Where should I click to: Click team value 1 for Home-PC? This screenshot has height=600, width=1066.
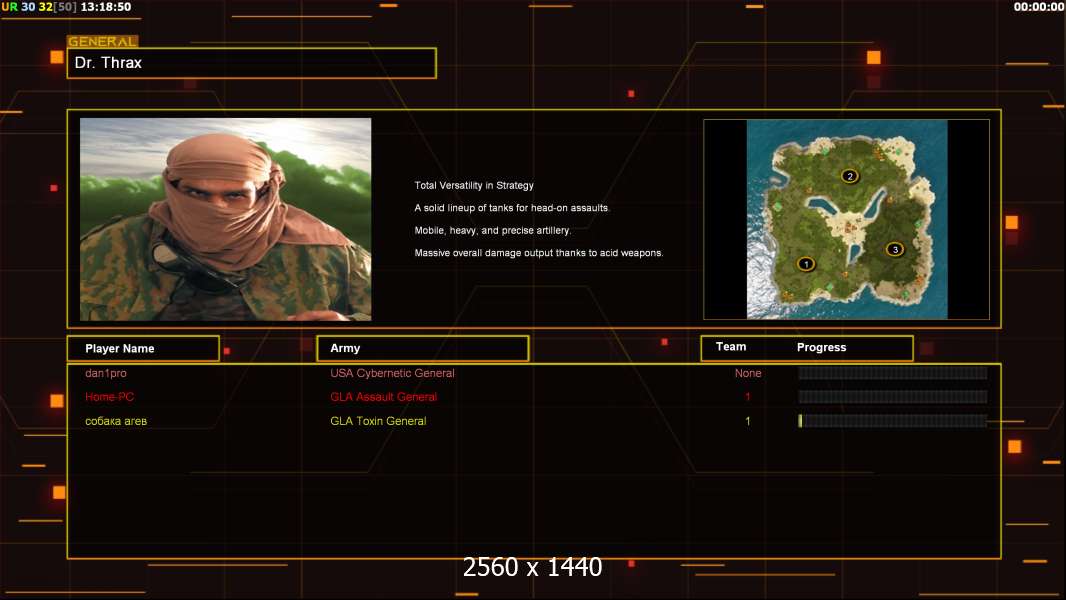pyautogui.click(x=748, y=397)
